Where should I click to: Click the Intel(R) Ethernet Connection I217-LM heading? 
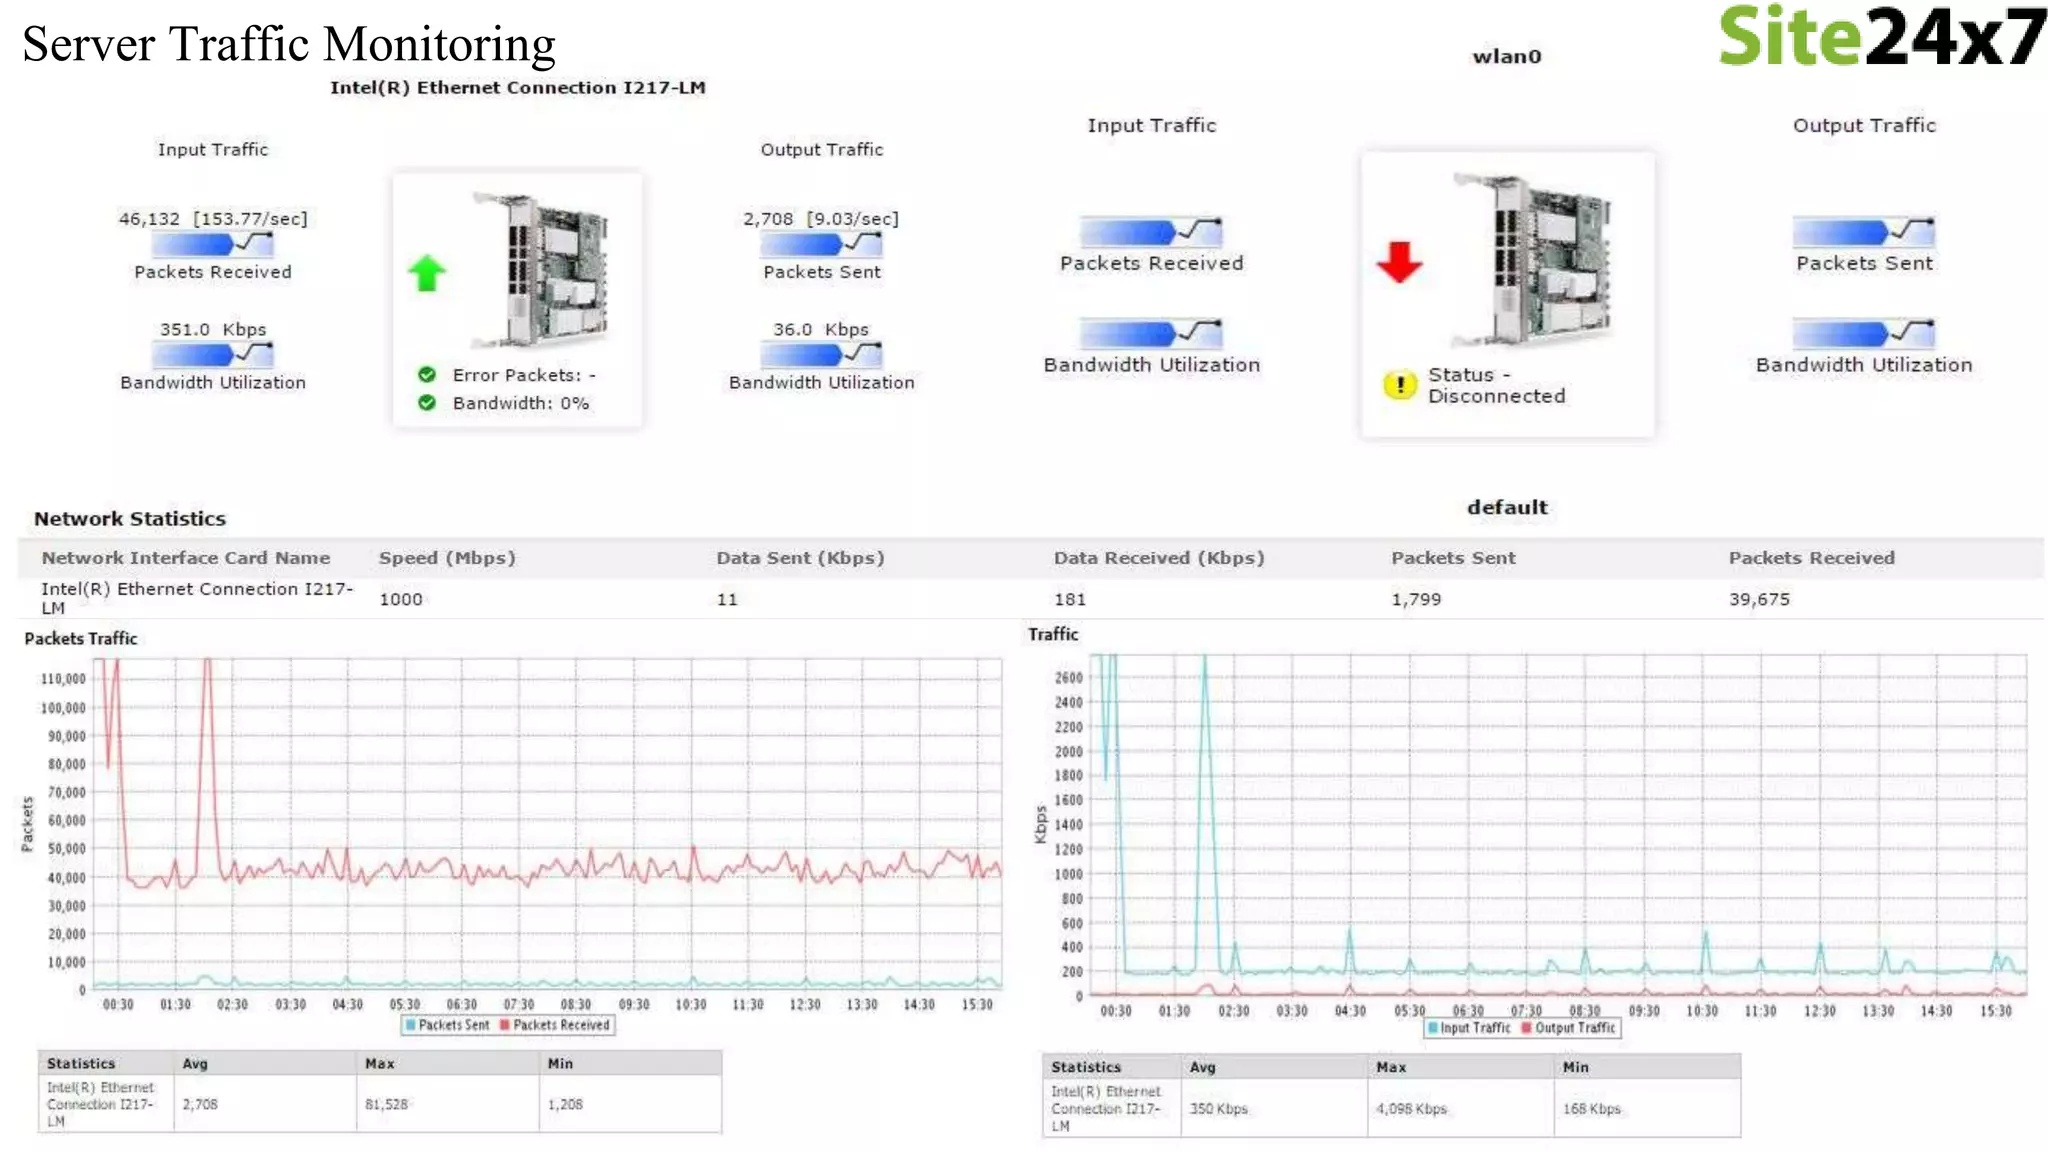click(x=518, y=88)
